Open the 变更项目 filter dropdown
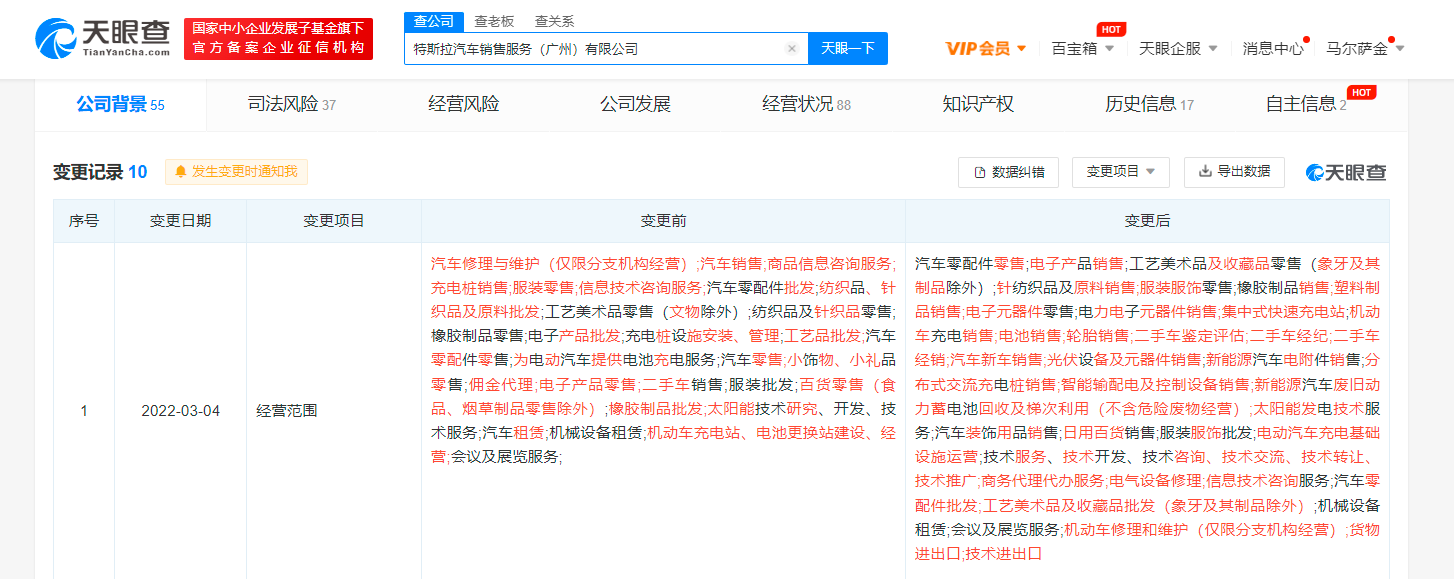This screenshot has width=1454, height=579. coord(1121,172)
